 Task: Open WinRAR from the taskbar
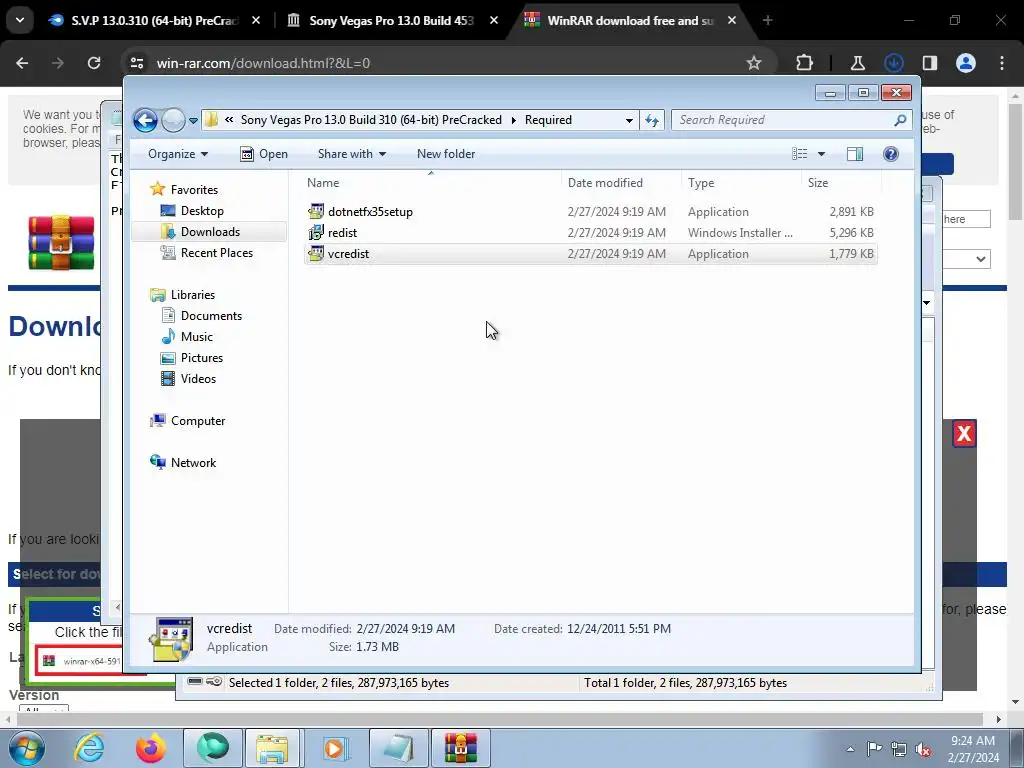(x=461, y=748)
